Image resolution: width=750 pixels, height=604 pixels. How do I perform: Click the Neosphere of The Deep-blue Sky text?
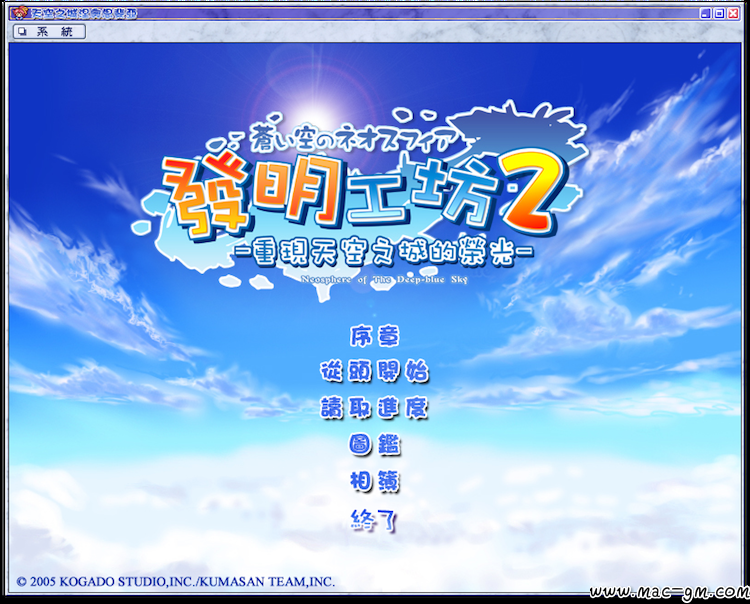pyautogui.click(x=384, y=279)
